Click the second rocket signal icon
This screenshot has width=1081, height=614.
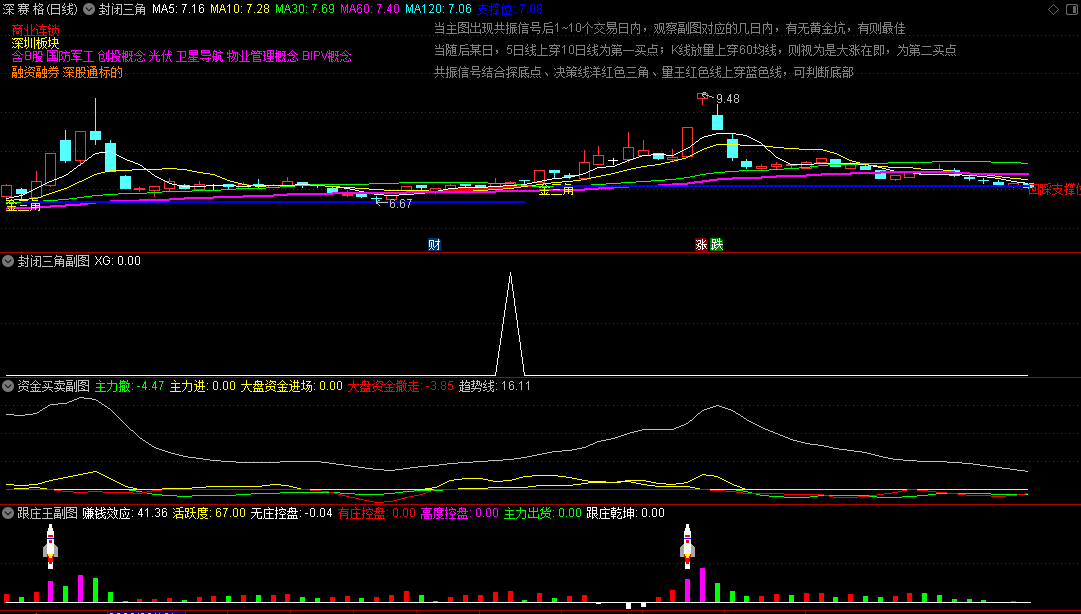coord(687,546)
